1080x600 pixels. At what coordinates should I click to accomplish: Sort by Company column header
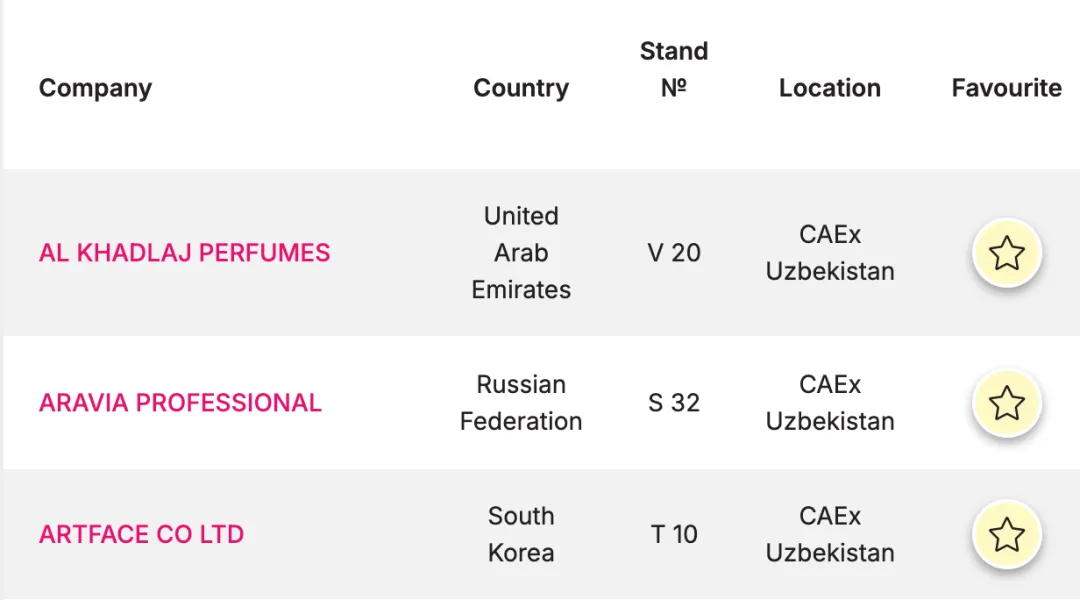(x=95, y=88)
